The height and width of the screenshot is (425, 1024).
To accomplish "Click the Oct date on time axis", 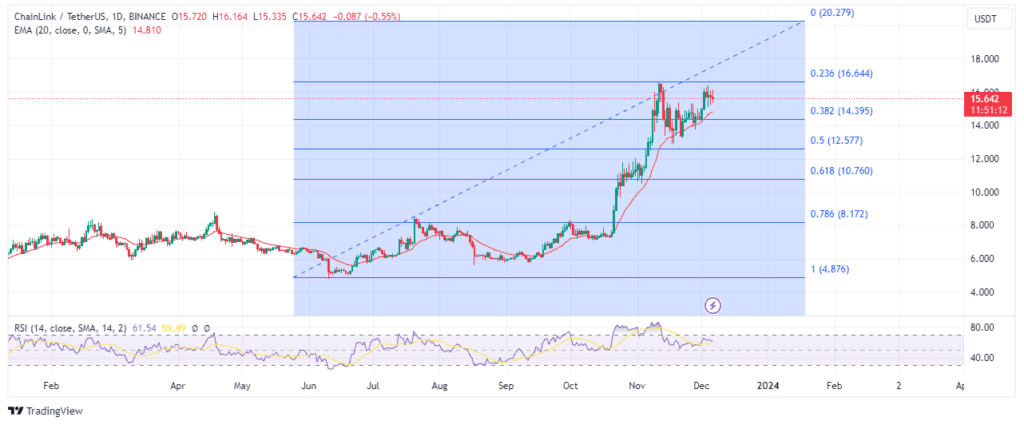I will click(571, 386).
